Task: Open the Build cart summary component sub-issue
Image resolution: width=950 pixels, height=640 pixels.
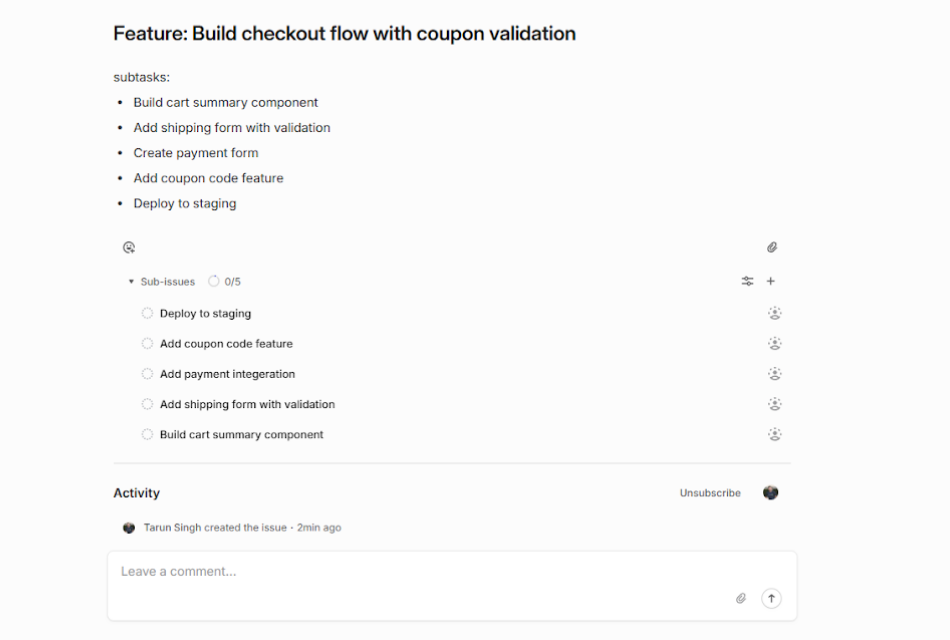Action: coord(241,435)
